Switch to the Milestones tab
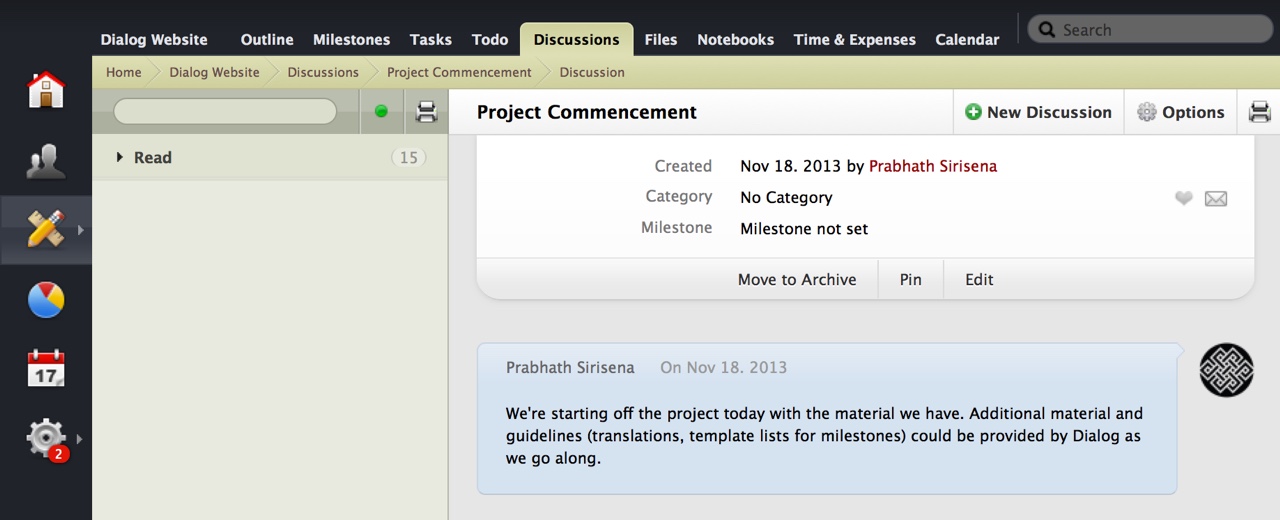Viewport: 1280px width, 520px height. (x=351, y=40)
